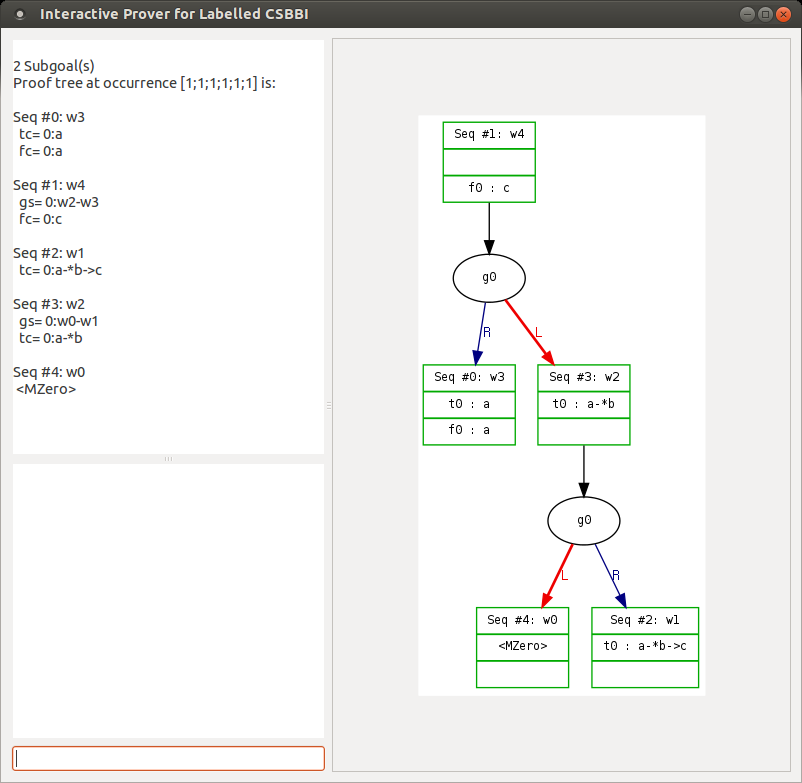Select the root node Seq #1: w4

coord(488,134)
